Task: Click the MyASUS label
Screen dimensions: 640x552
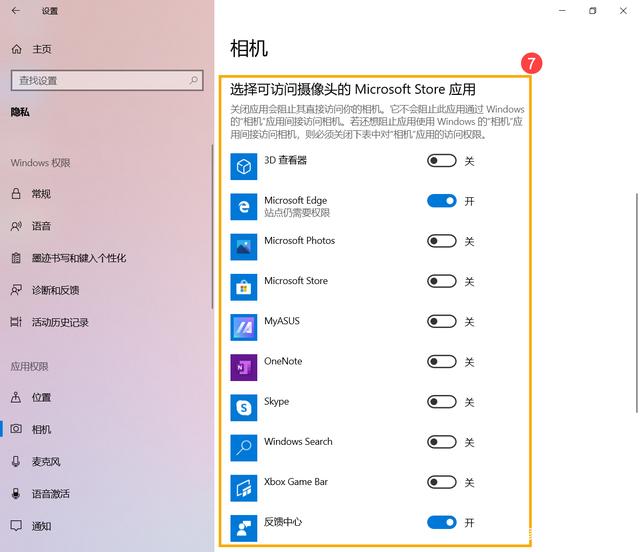Action: [282, 321]
